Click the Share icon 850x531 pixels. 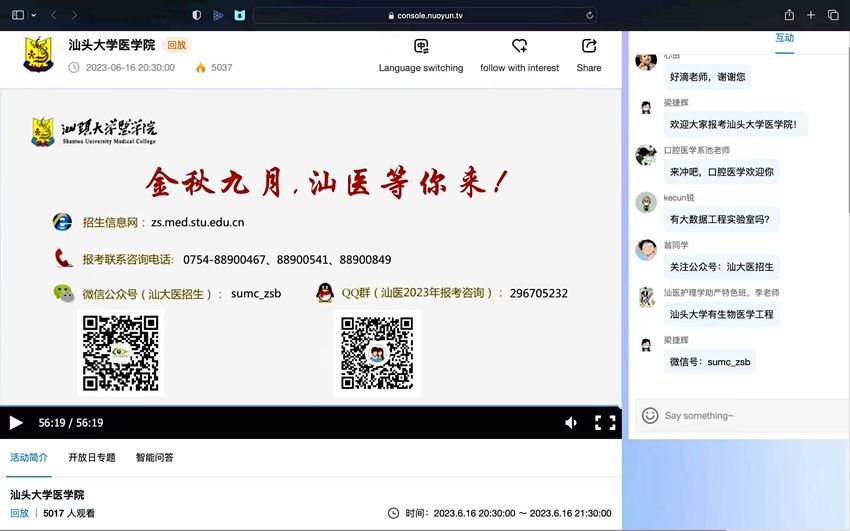click(x=589, y=47)
